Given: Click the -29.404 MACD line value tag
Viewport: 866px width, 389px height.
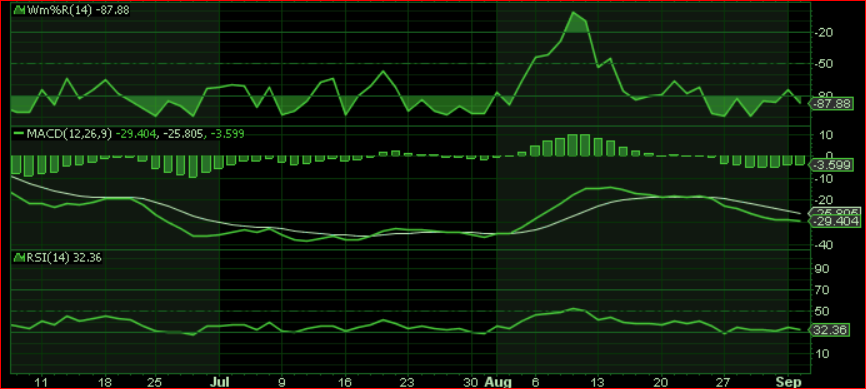Looking at the screenshot, I should 833,222.
